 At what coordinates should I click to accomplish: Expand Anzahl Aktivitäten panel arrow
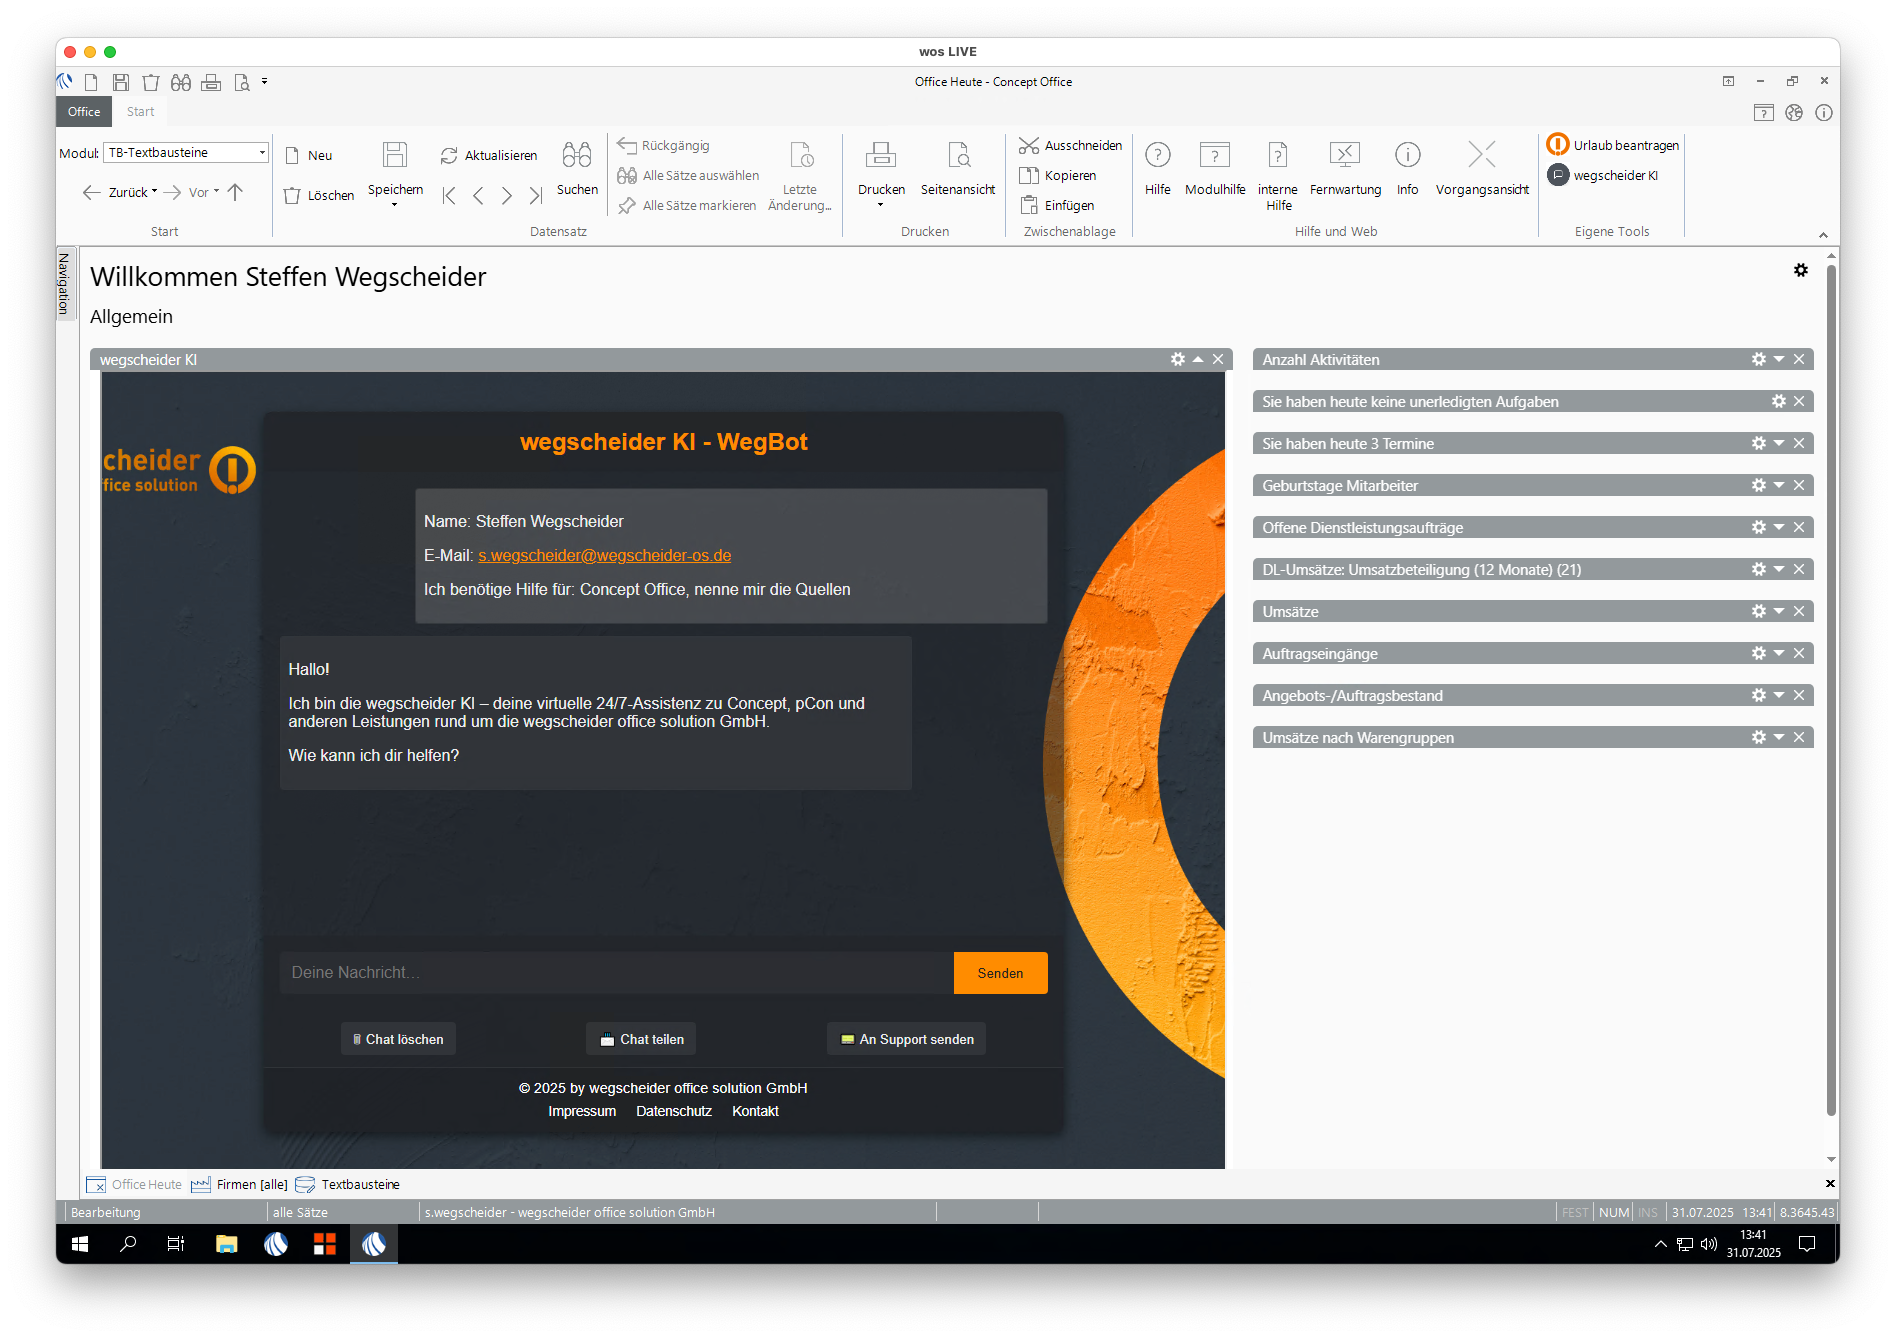(1779, 359)
